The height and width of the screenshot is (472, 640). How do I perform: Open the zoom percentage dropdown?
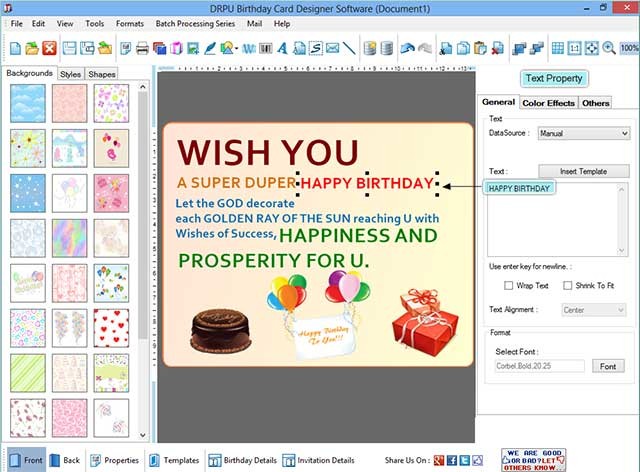click(x=629, y=48)
